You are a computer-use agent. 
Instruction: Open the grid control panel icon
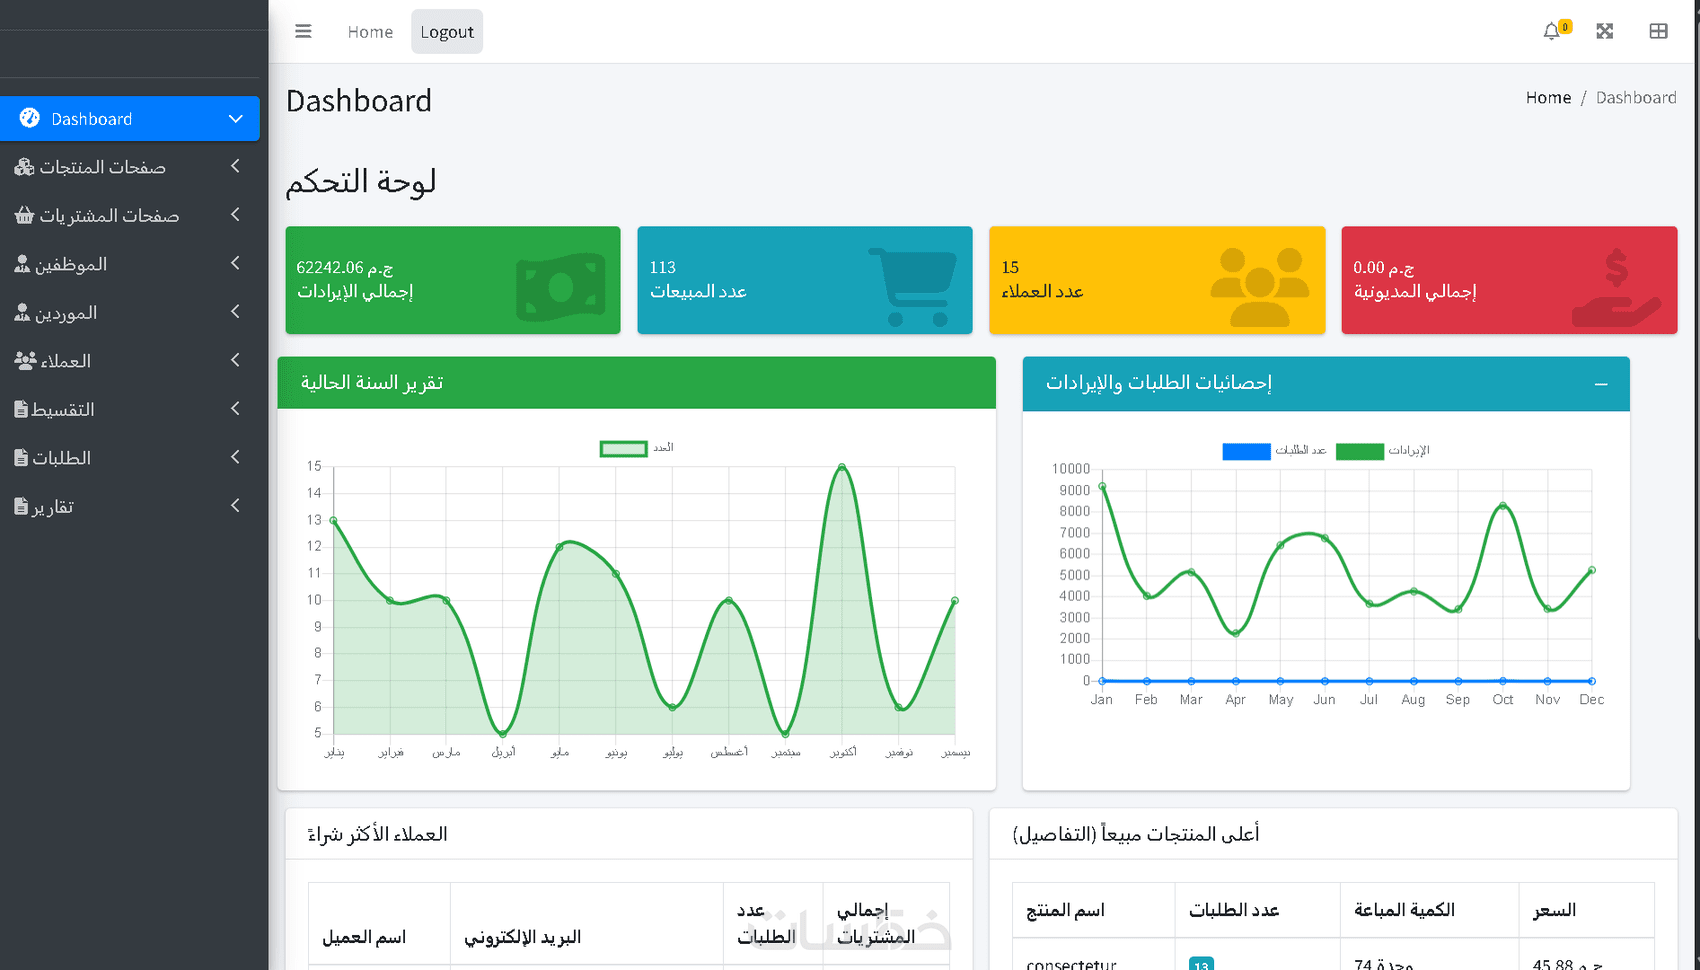tap(1658, 31)
